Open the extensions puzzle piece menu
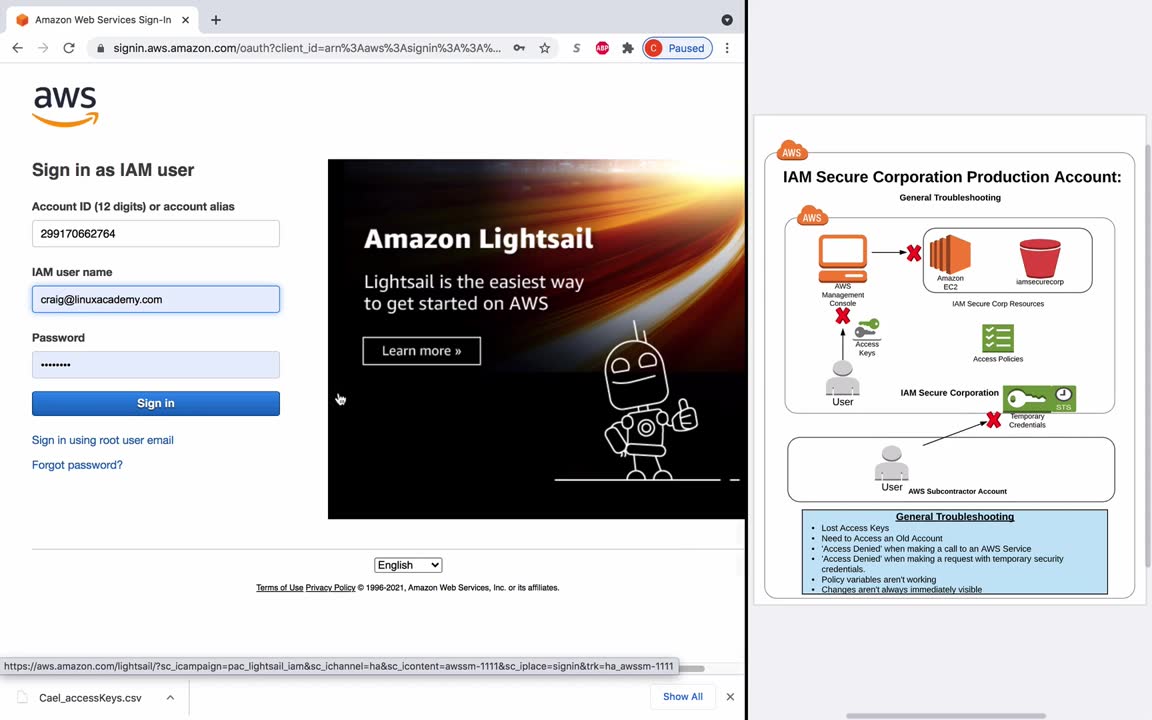The width and height of the screenshot is (1152, 720). tap(627, 48)
